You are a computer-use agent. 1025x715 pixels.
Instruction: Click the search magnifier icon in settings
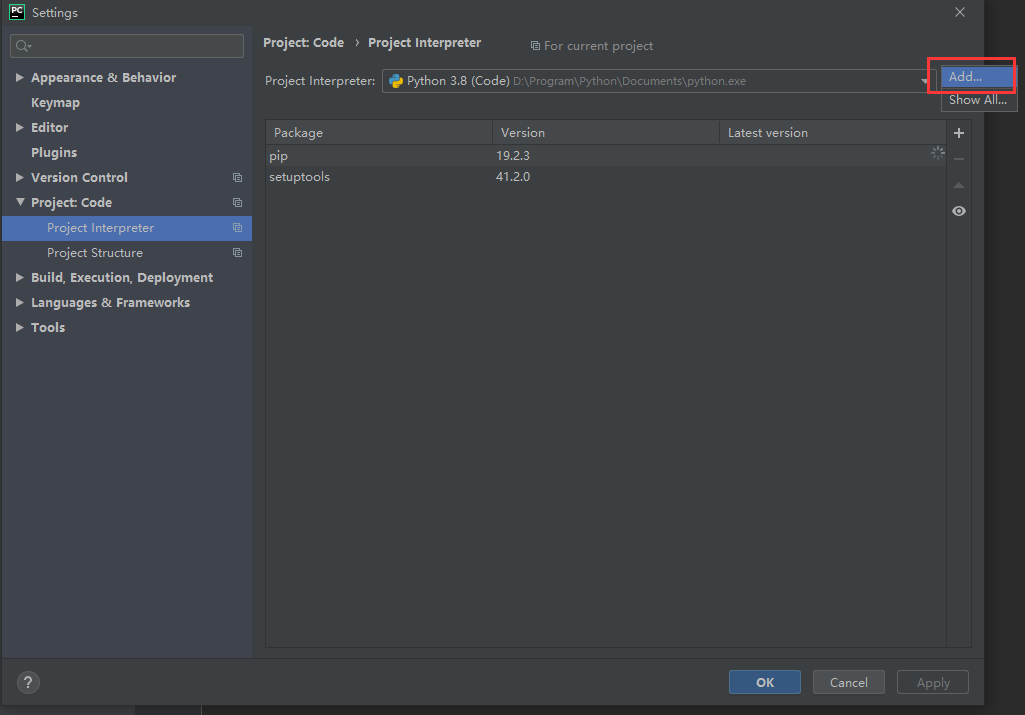(x=23, y=46)
